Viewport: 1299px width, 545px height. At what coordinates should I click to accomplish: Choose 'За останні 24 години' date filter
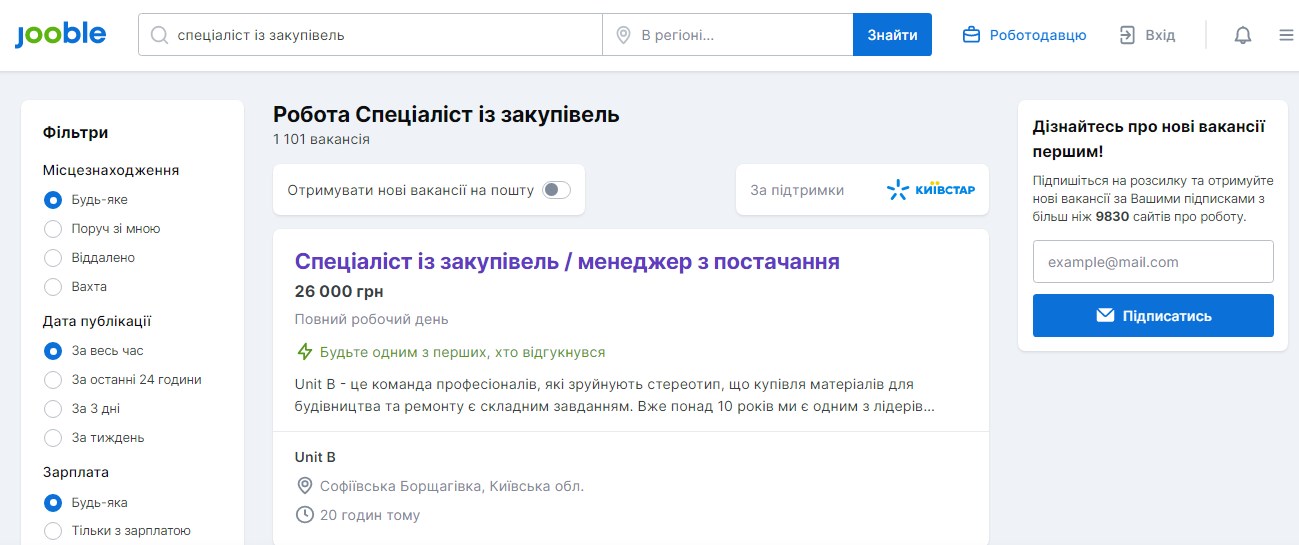coord(53,380)
